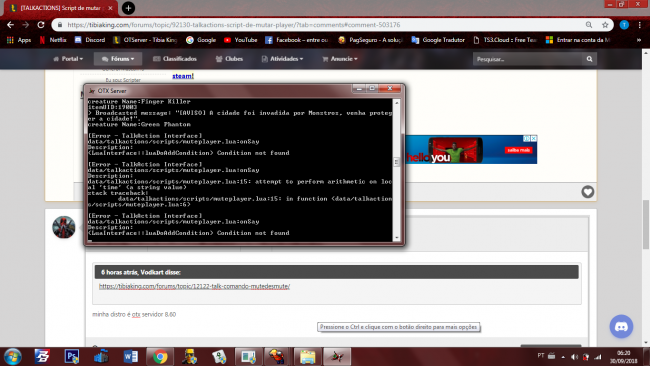Image resolution: width=650 pixels, height=366 pixels.
Task: Open the Apps bookmarks shortcut
Action: pos(19,40)
